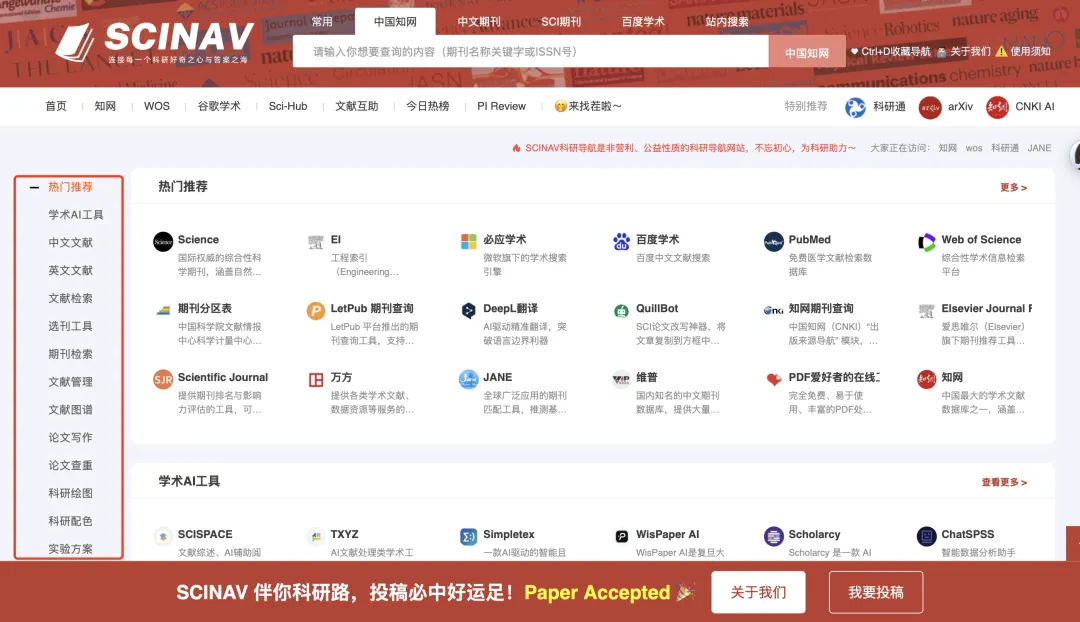Select the 中国知网 search tab
1080x622 pixels.
(x=395, y=21)
